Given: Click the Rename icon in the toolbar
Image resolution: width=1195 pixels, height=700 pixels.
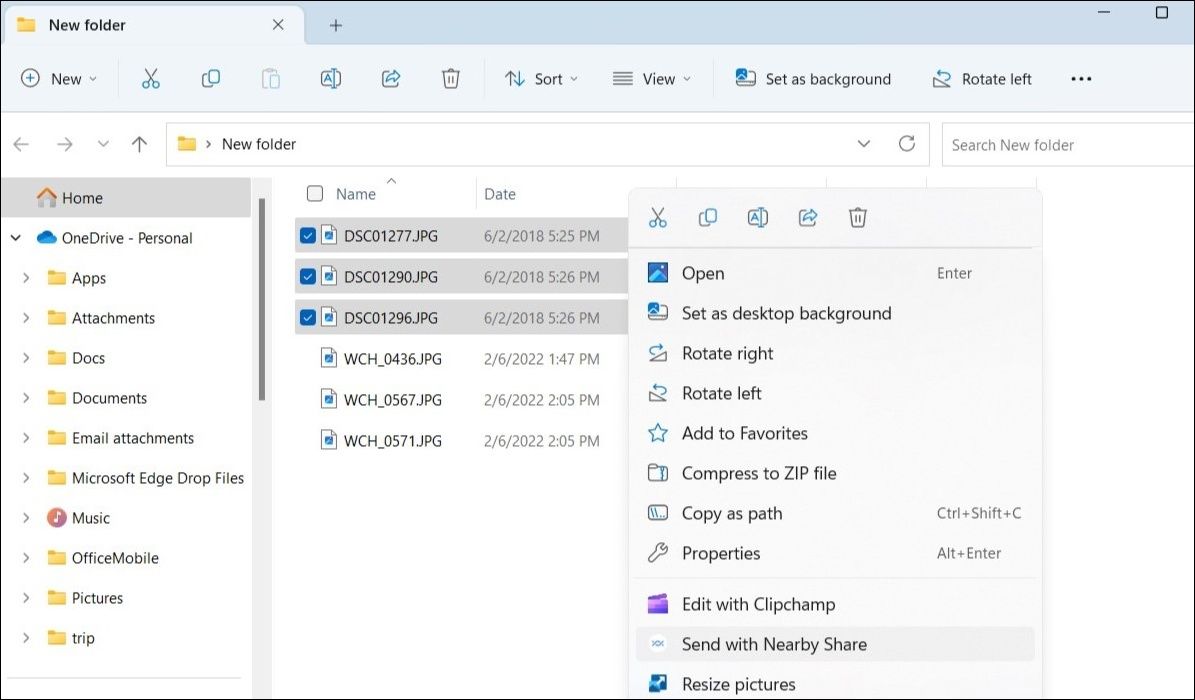Looking at the screenshot, I should click(x=331, y=78).
